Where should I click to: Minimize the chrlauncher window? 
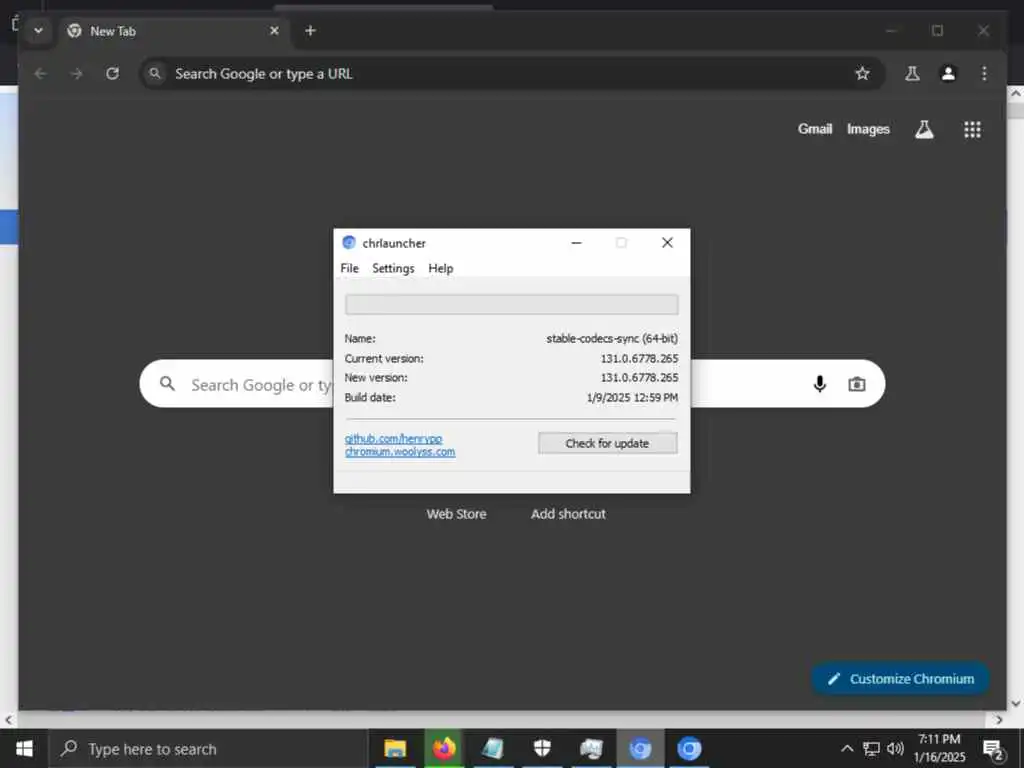[x=576, y=243]
